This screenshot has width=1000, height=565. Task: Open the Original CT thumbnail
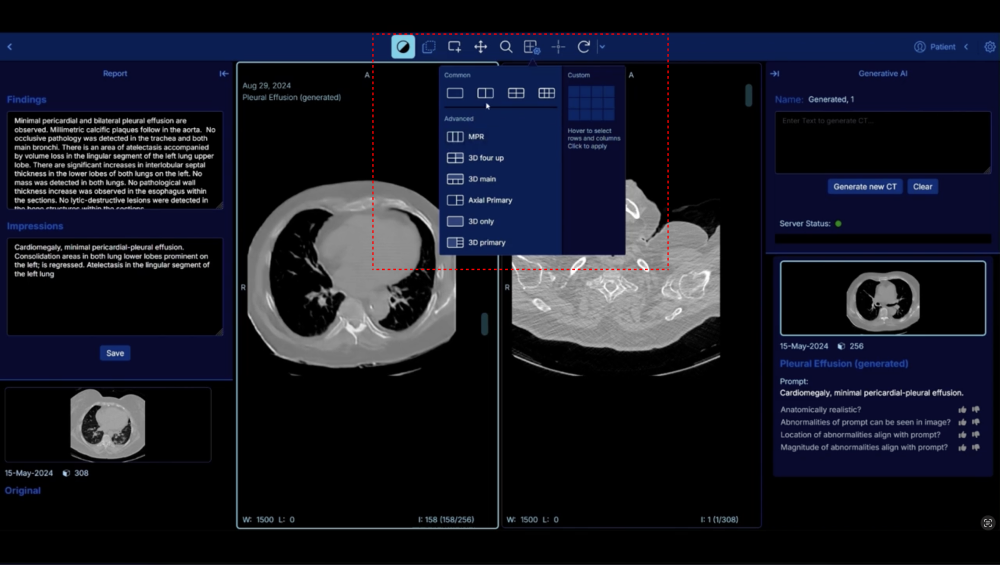point(108,425)
